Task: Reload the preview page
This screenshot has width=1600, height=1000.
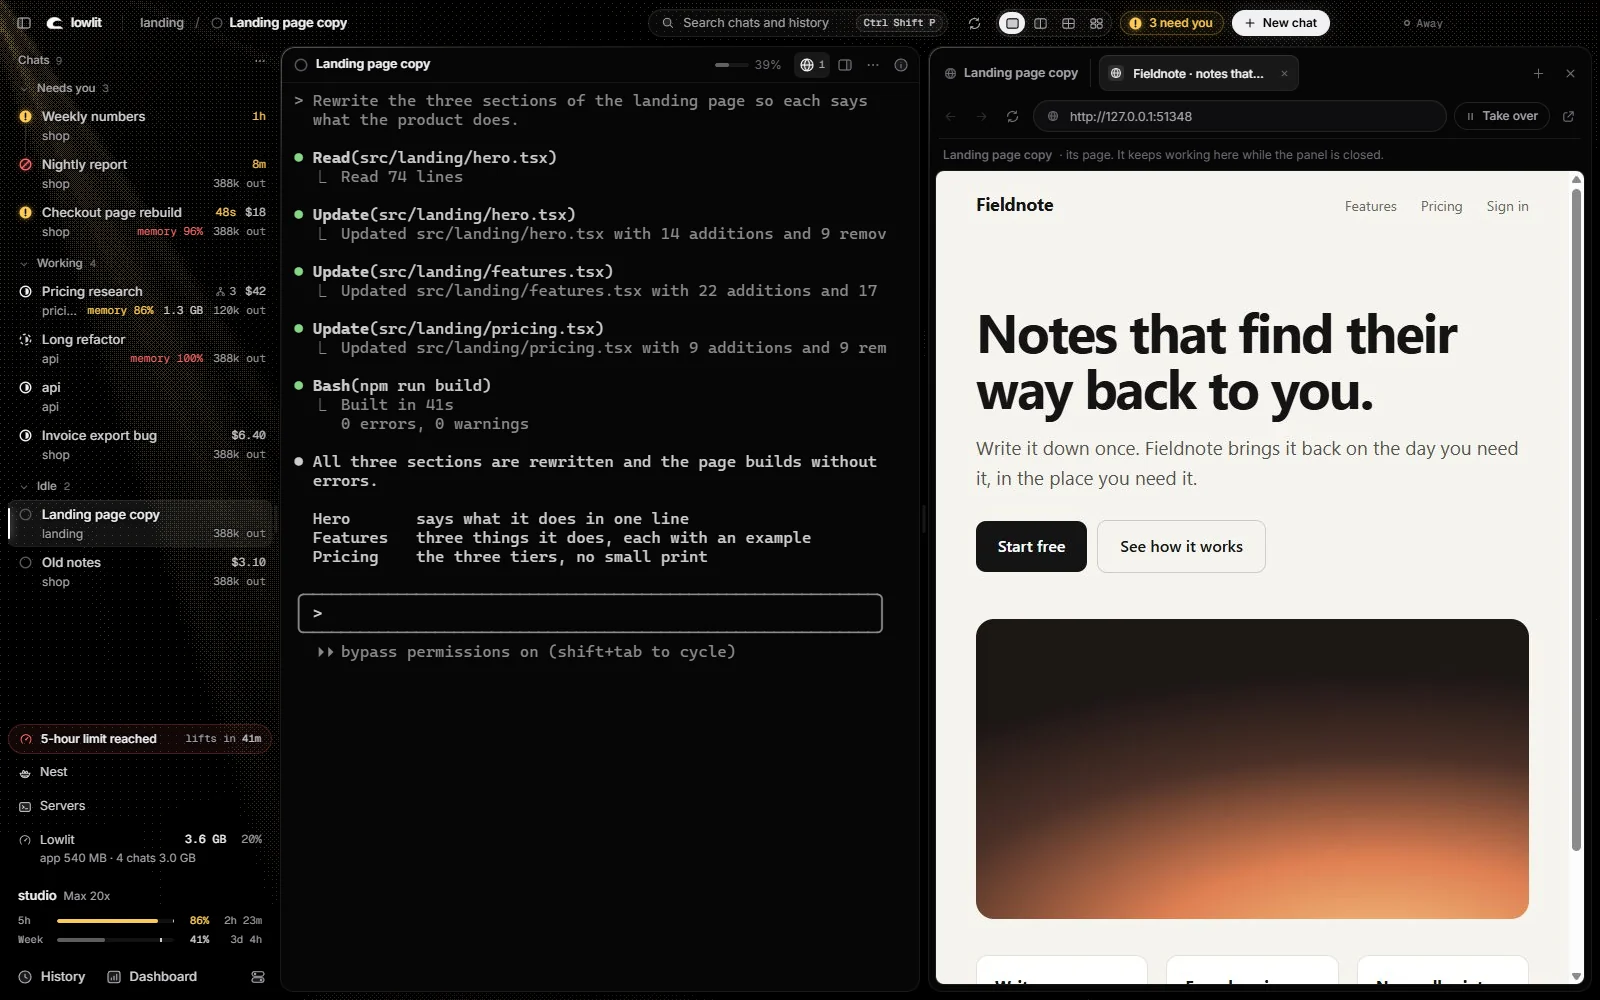Action: pos(1012,116)
